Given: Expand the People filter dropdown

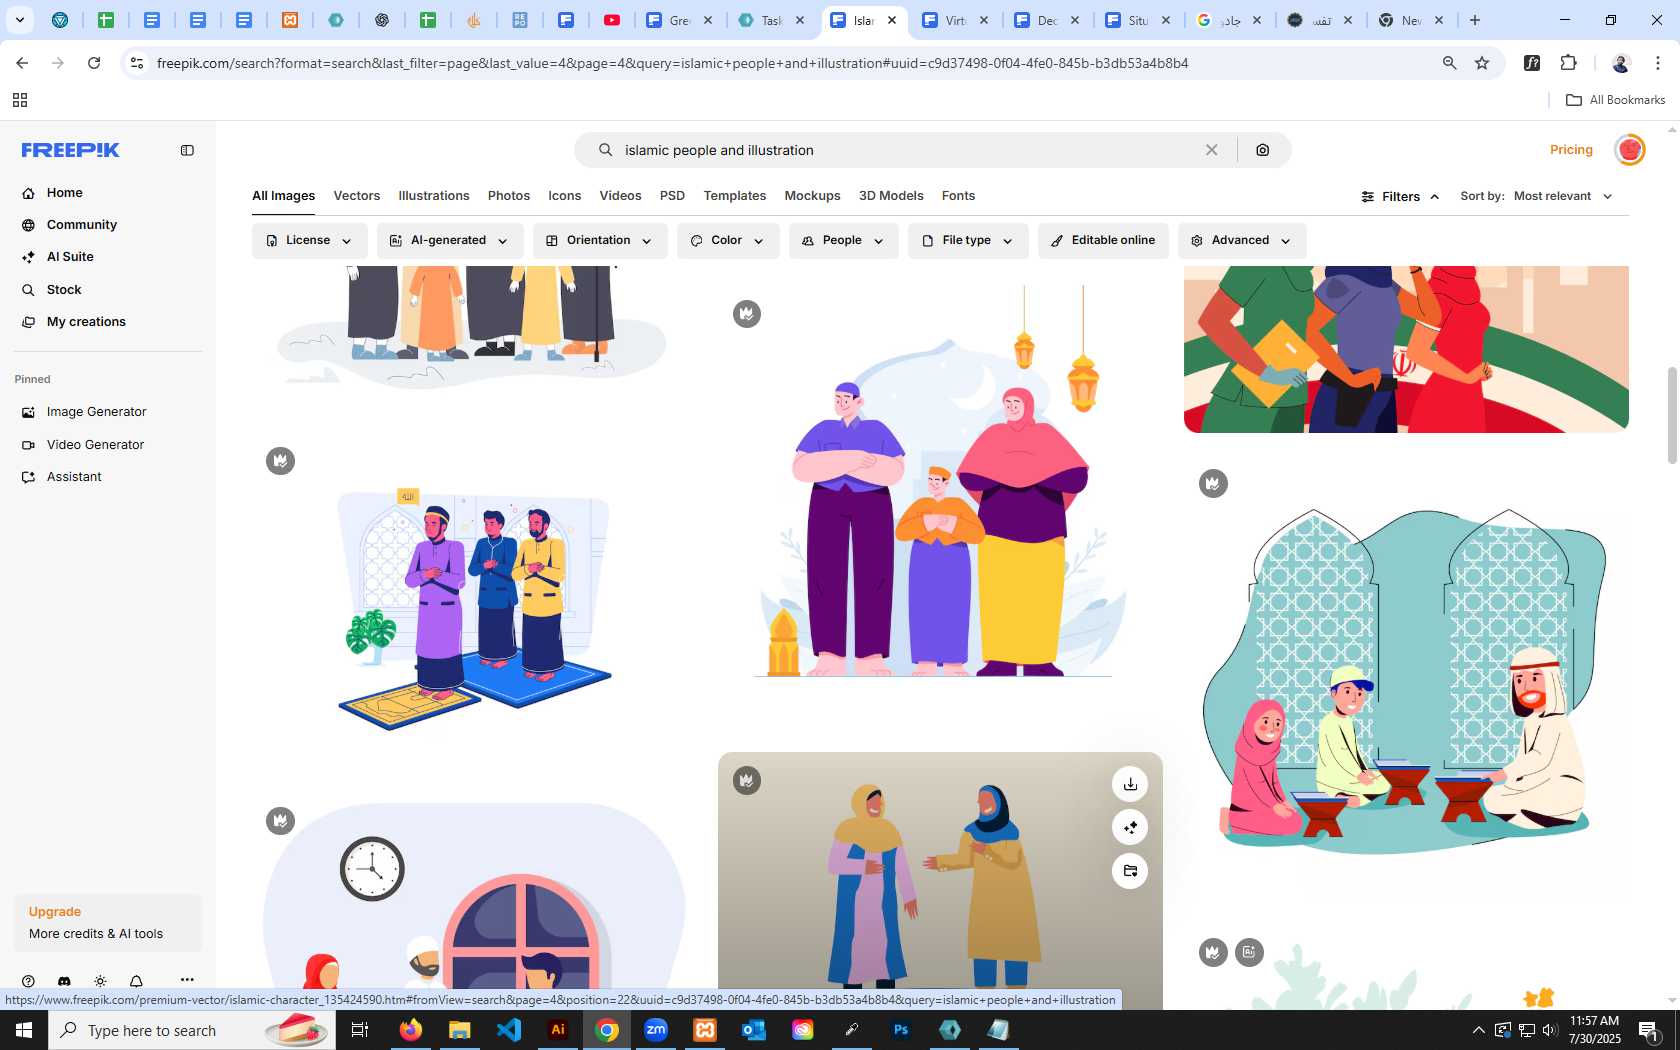Looking at the screenshot, I should 842,241.
